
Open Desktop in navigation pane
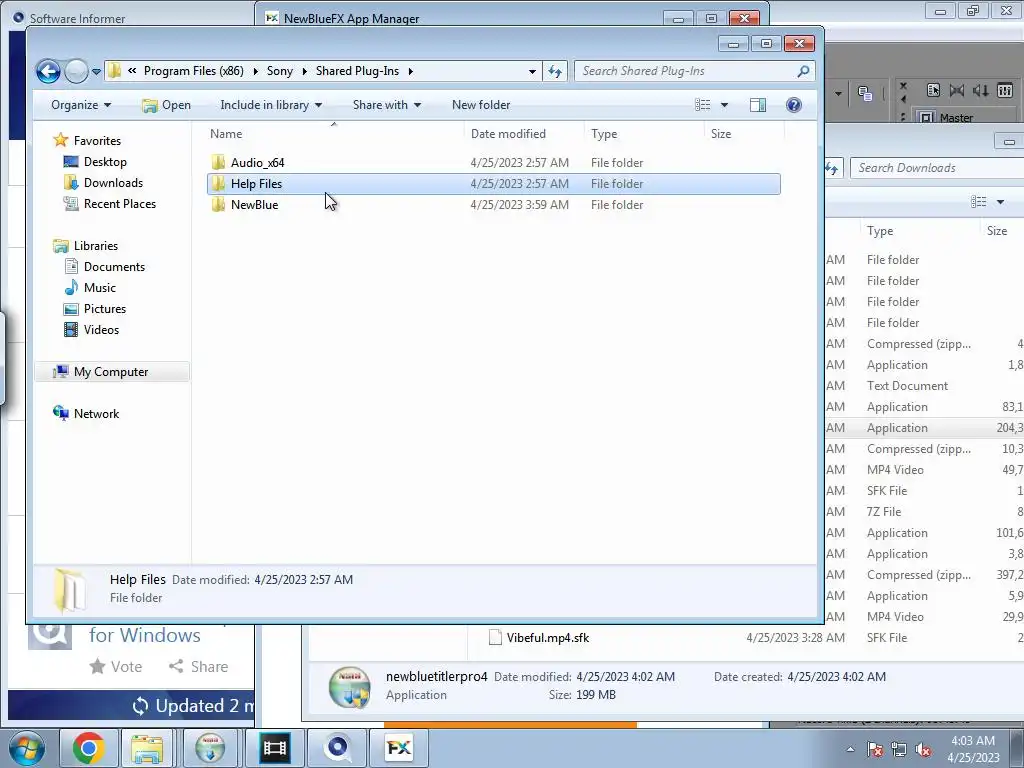point(105,162)
